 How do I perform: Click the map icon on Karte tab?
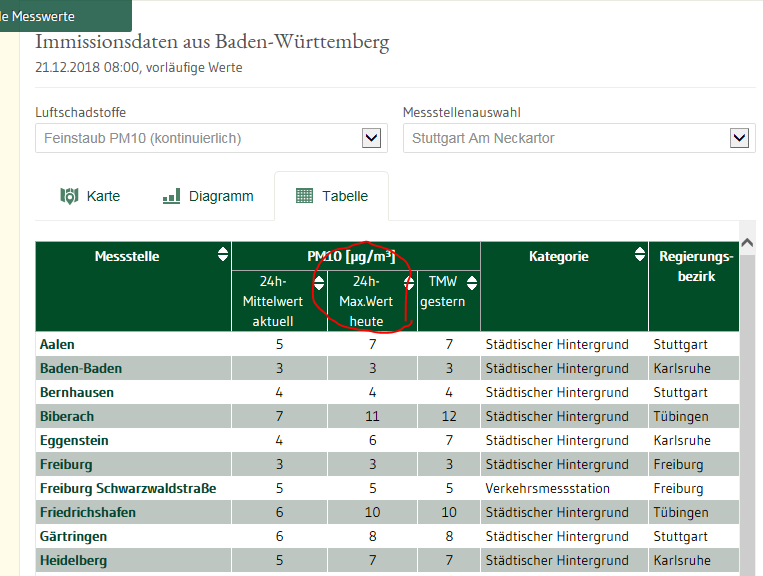click(69, 196)
